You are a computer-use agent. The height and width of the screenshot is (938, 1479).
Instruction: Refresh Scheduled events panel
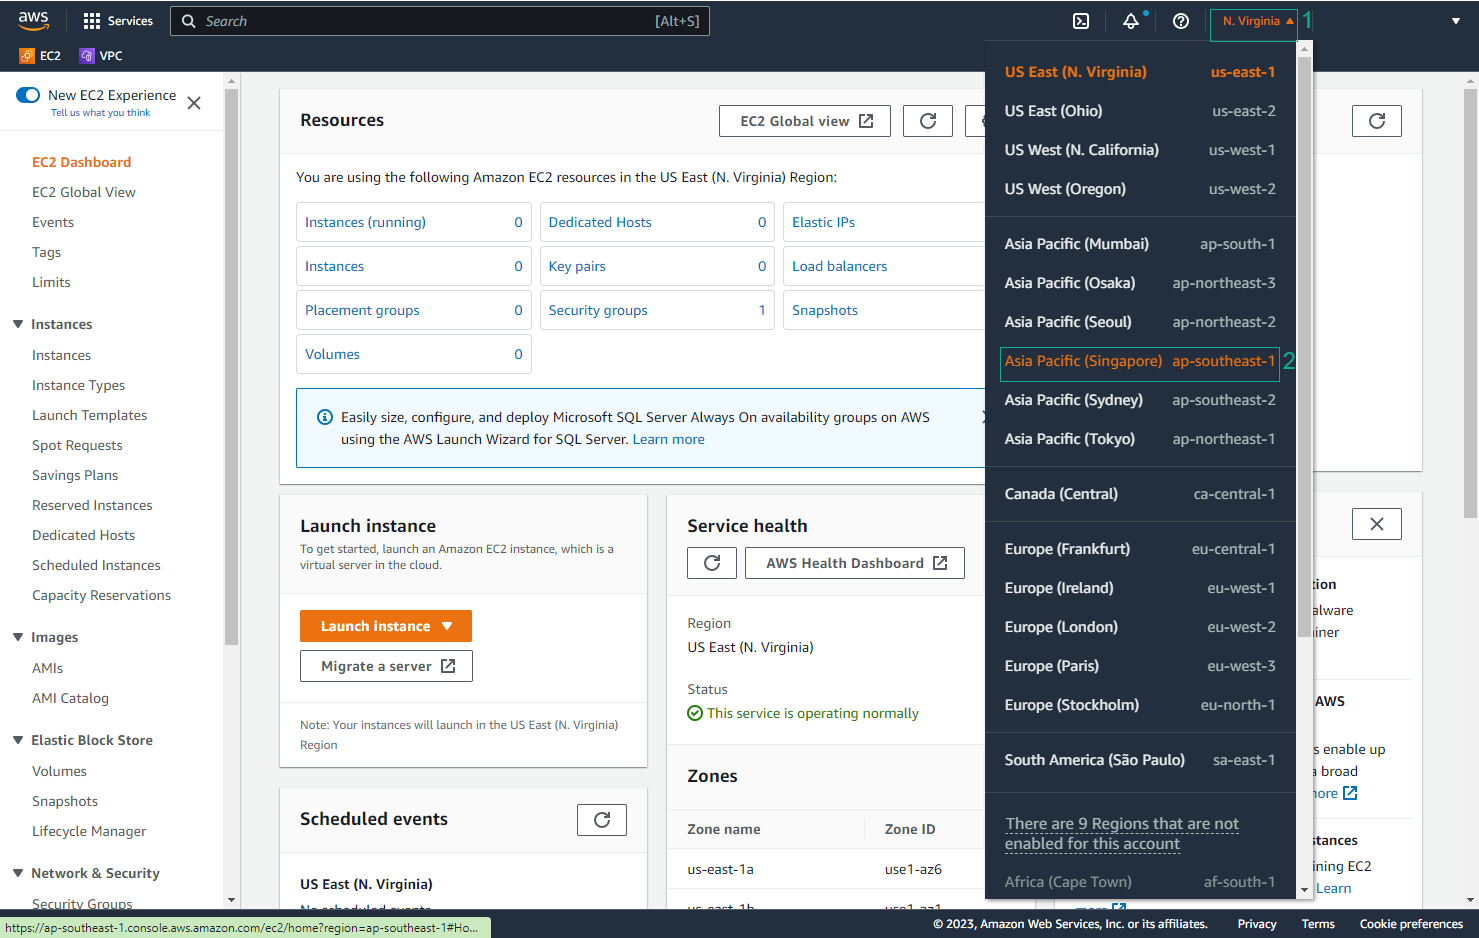[x=602, y=820]
